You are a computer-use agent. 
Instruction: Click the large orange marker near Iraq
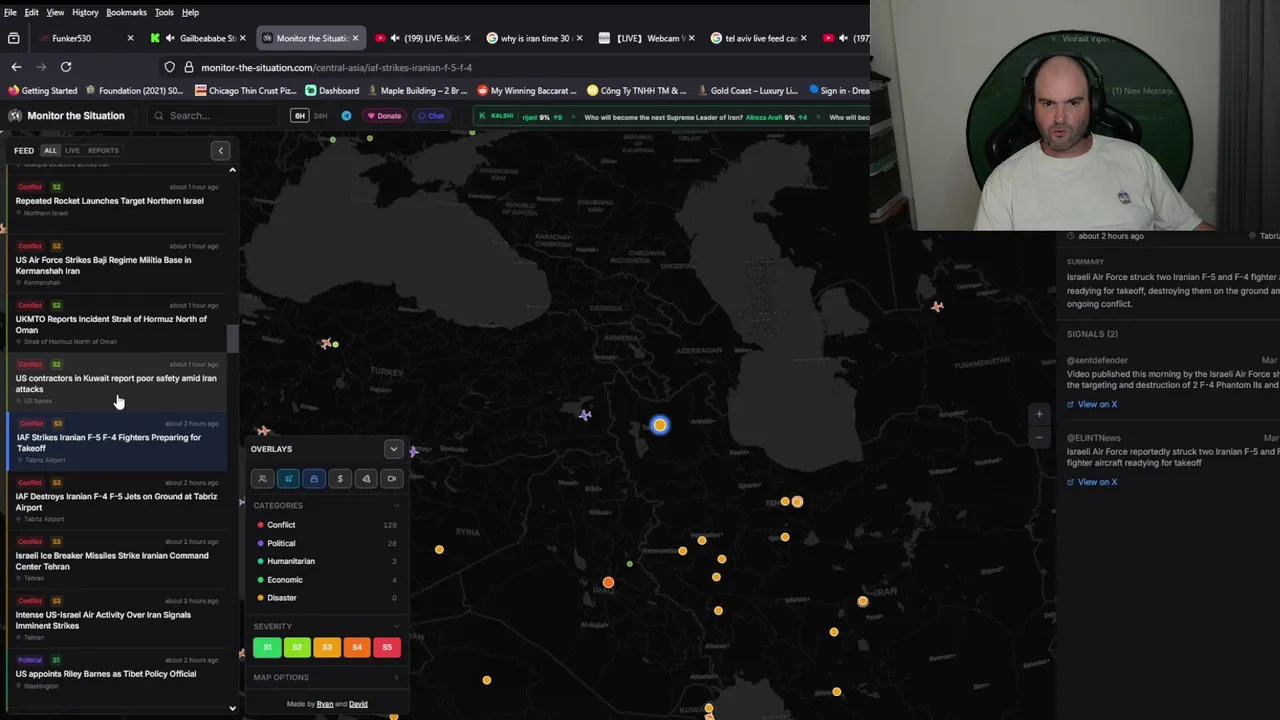(608, 582)
